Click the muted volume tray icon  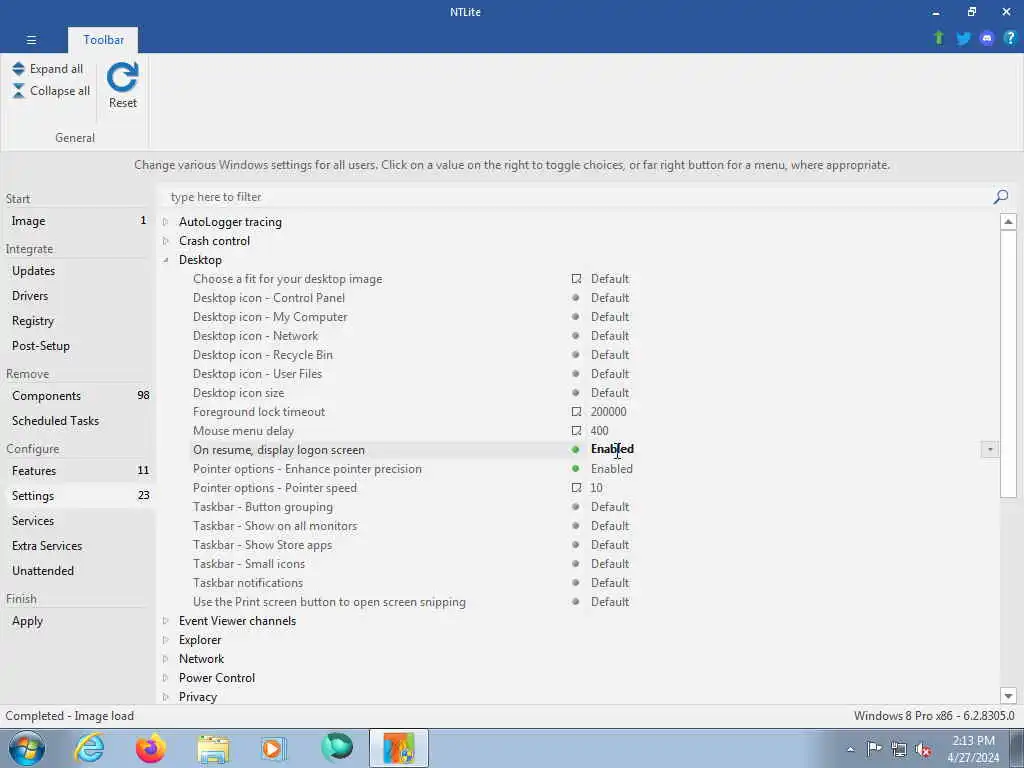point(923,749)
